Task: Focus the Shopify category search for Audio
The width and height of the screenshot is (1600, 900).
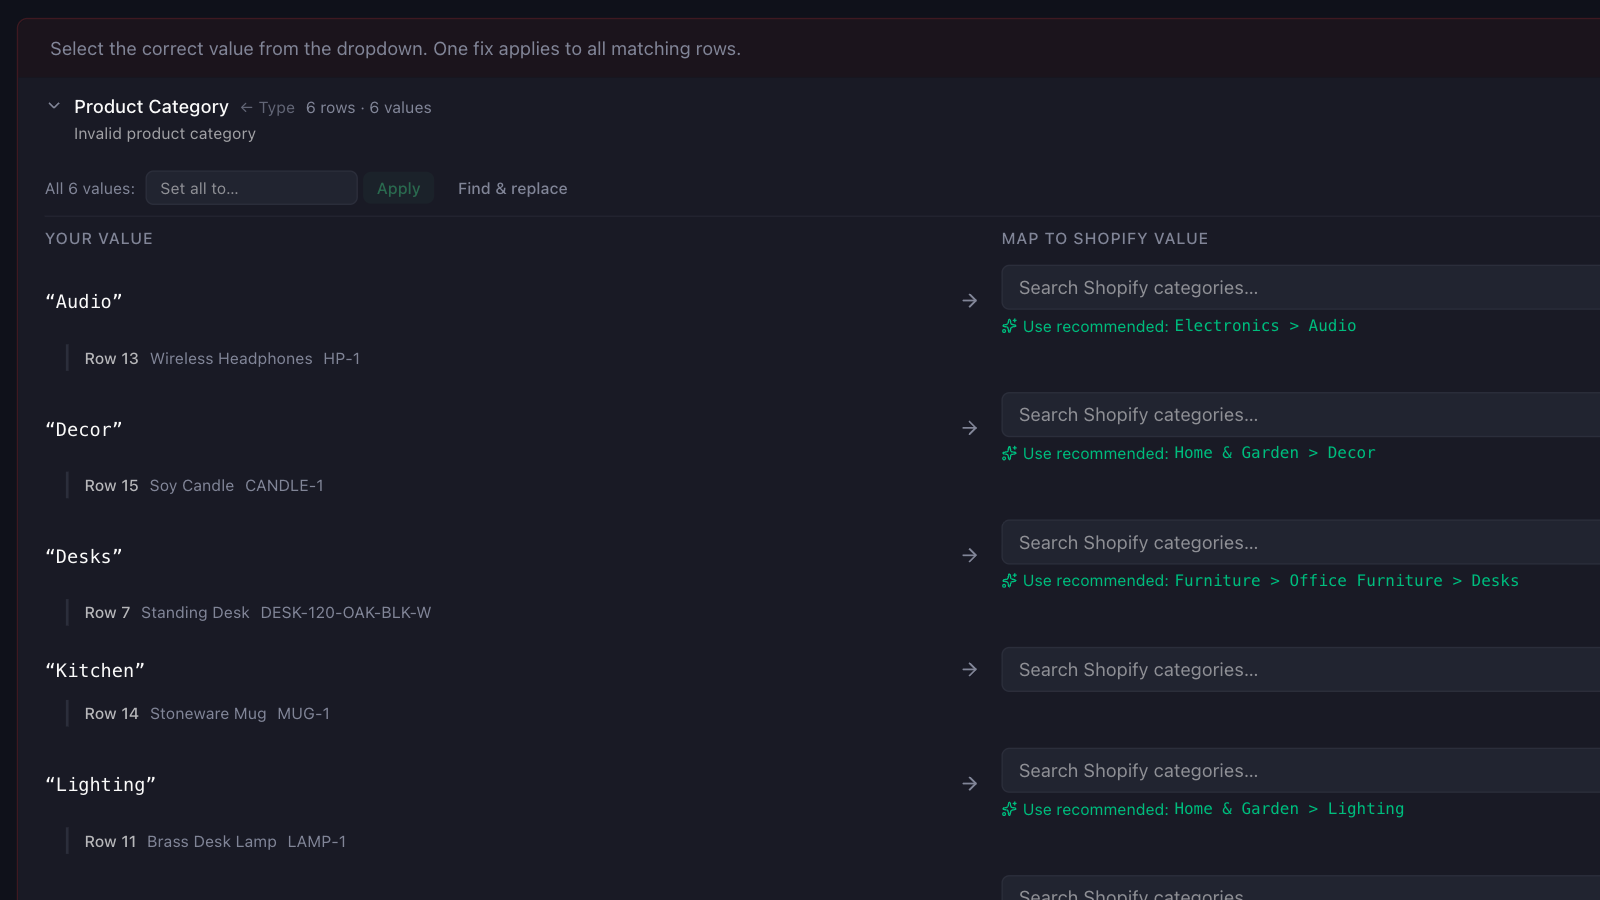Action: point(1300,288)
